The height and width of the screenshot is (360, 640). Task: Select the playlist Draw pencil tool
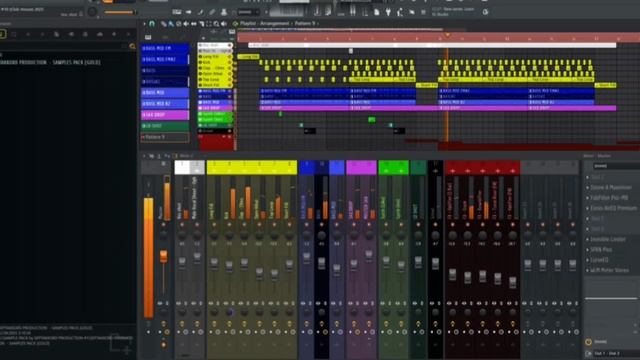coord(163,24)
